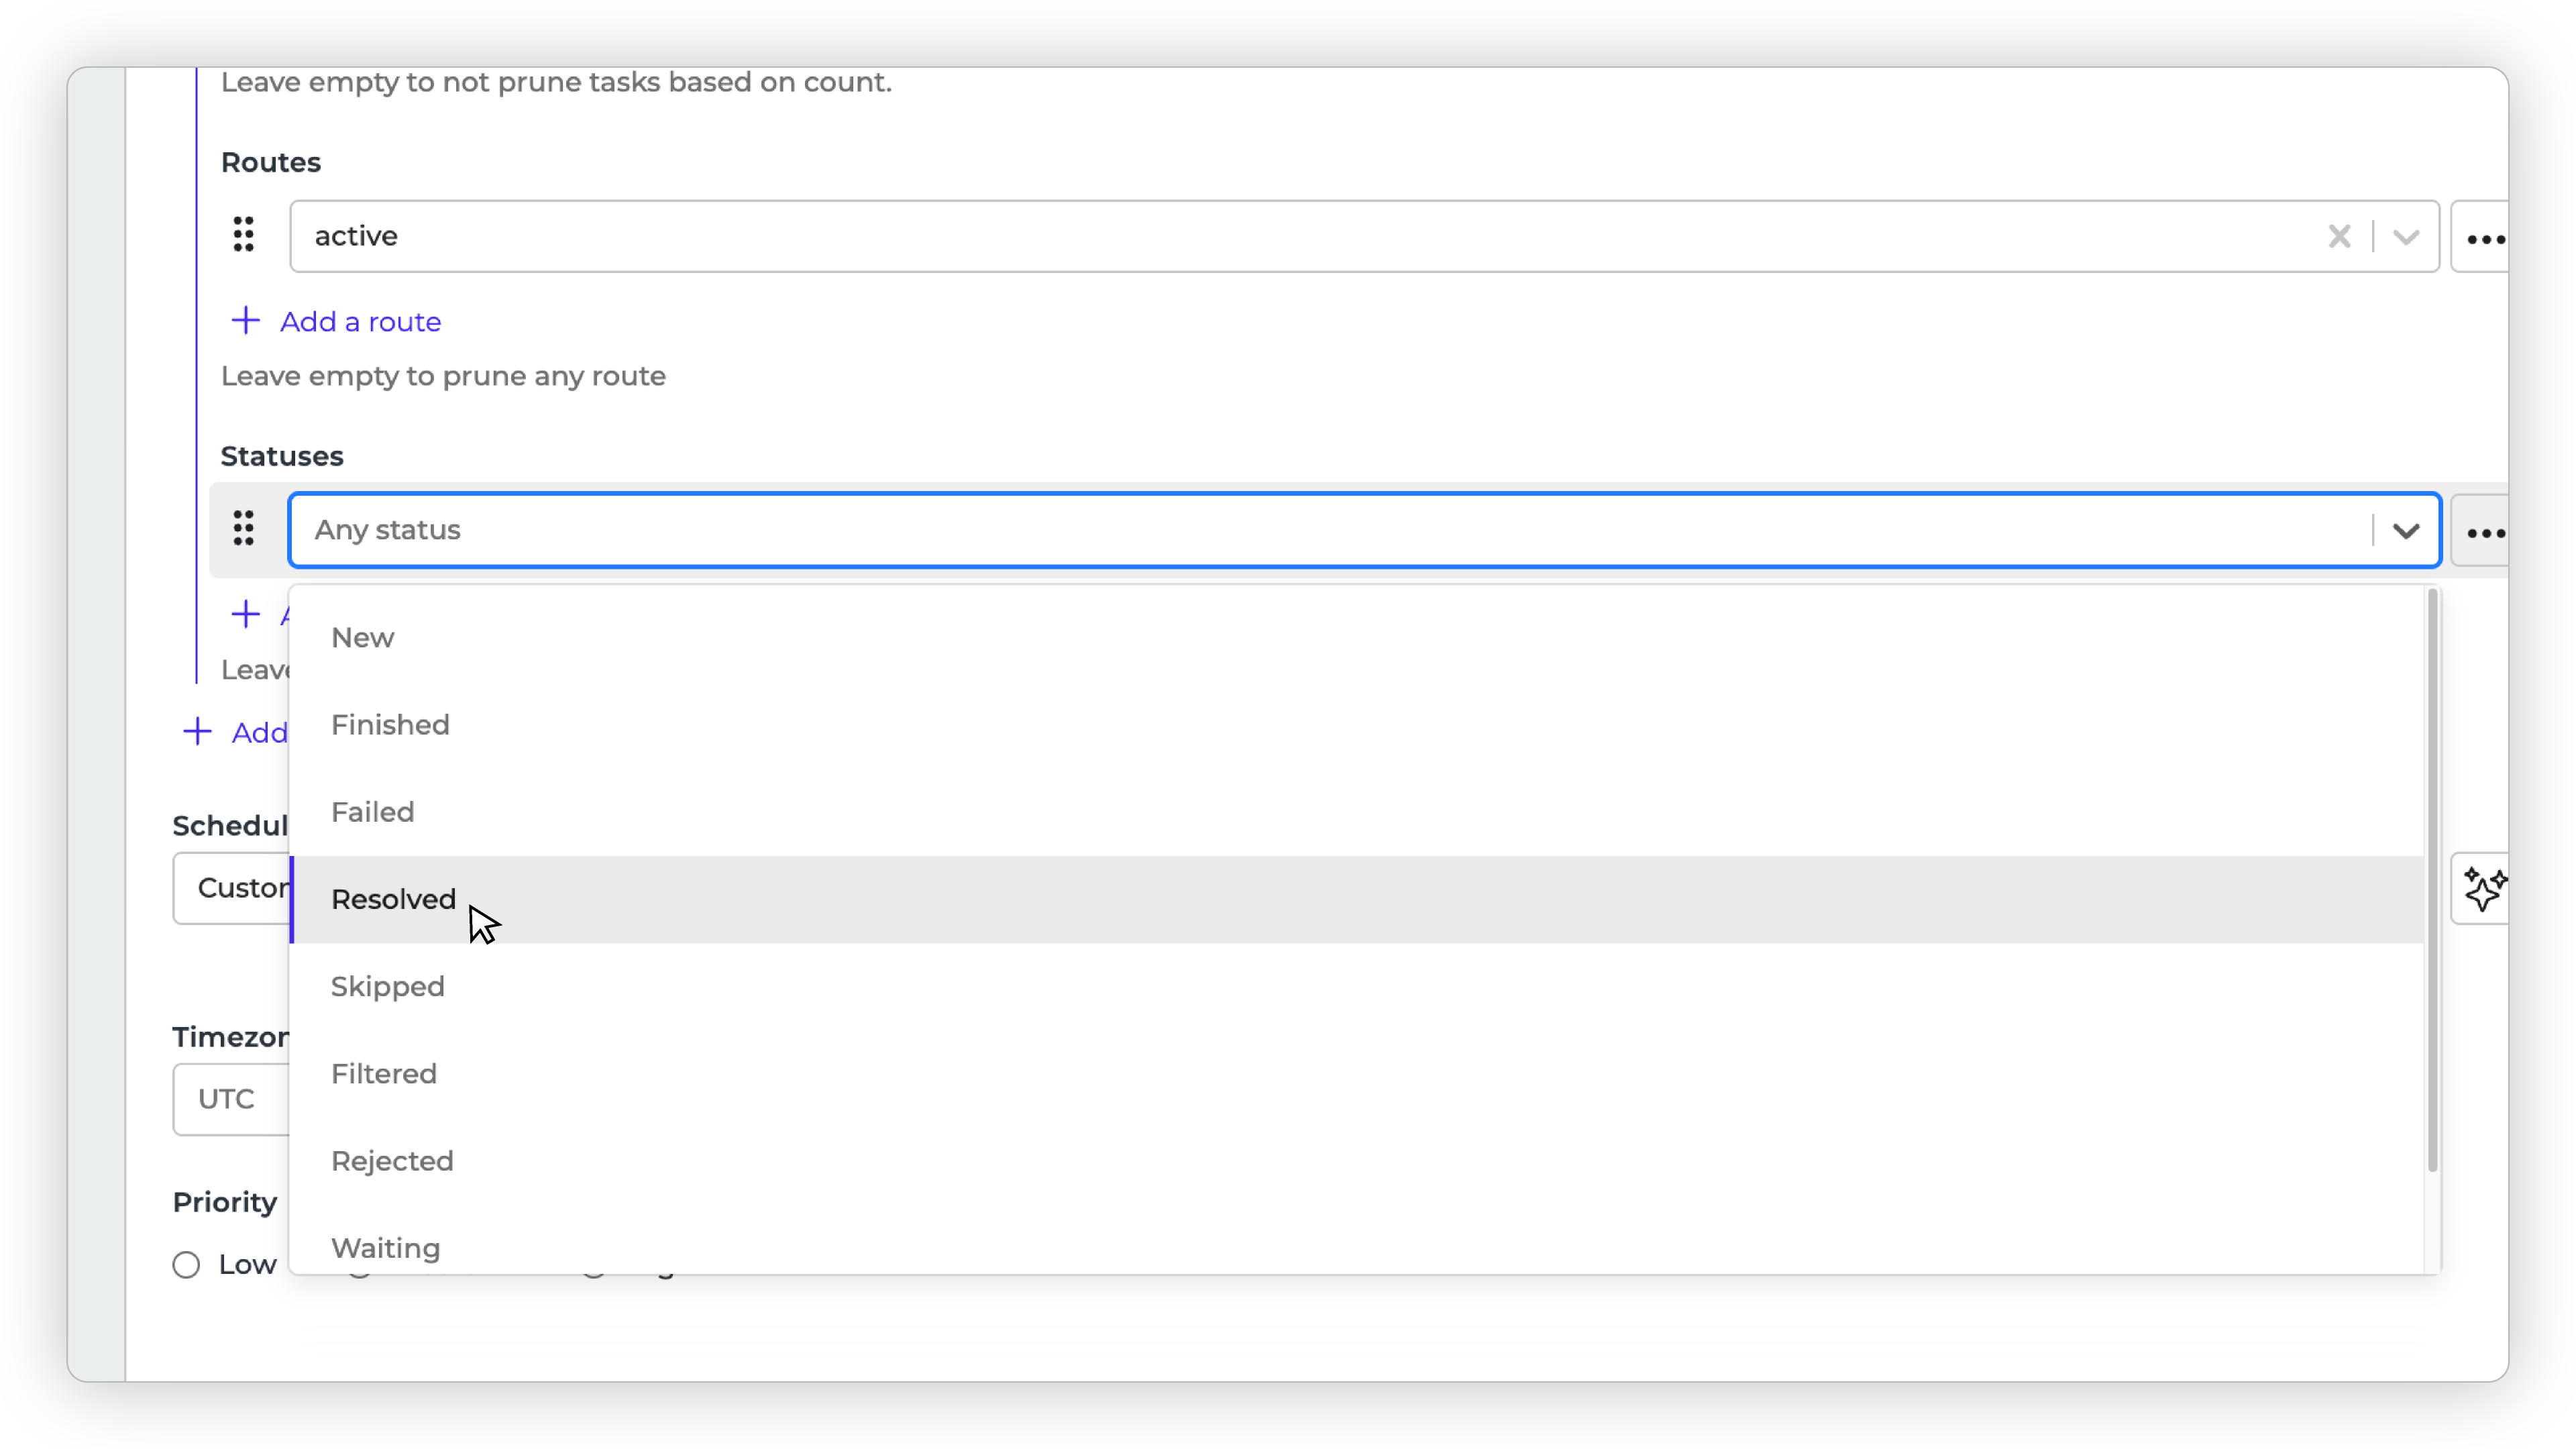Focus the Any status search field
Screen dimensions: 2576x1449
pos(1300,530)
